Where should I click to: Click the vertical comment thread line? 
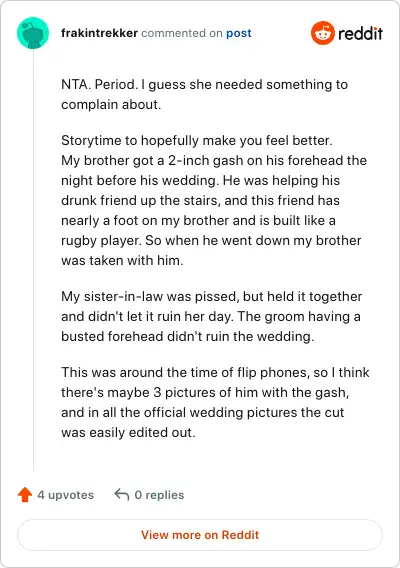pos(33,260)
